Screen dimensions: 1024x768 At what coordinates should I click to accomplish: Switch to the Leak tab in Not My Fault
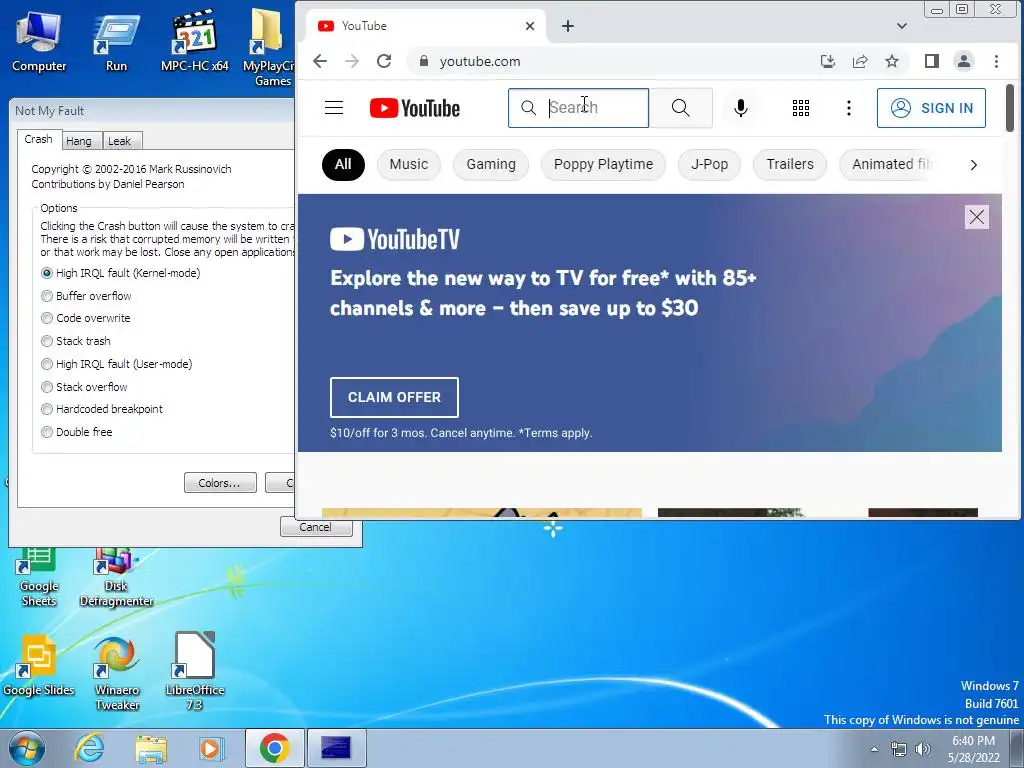[x=120, y=141]
